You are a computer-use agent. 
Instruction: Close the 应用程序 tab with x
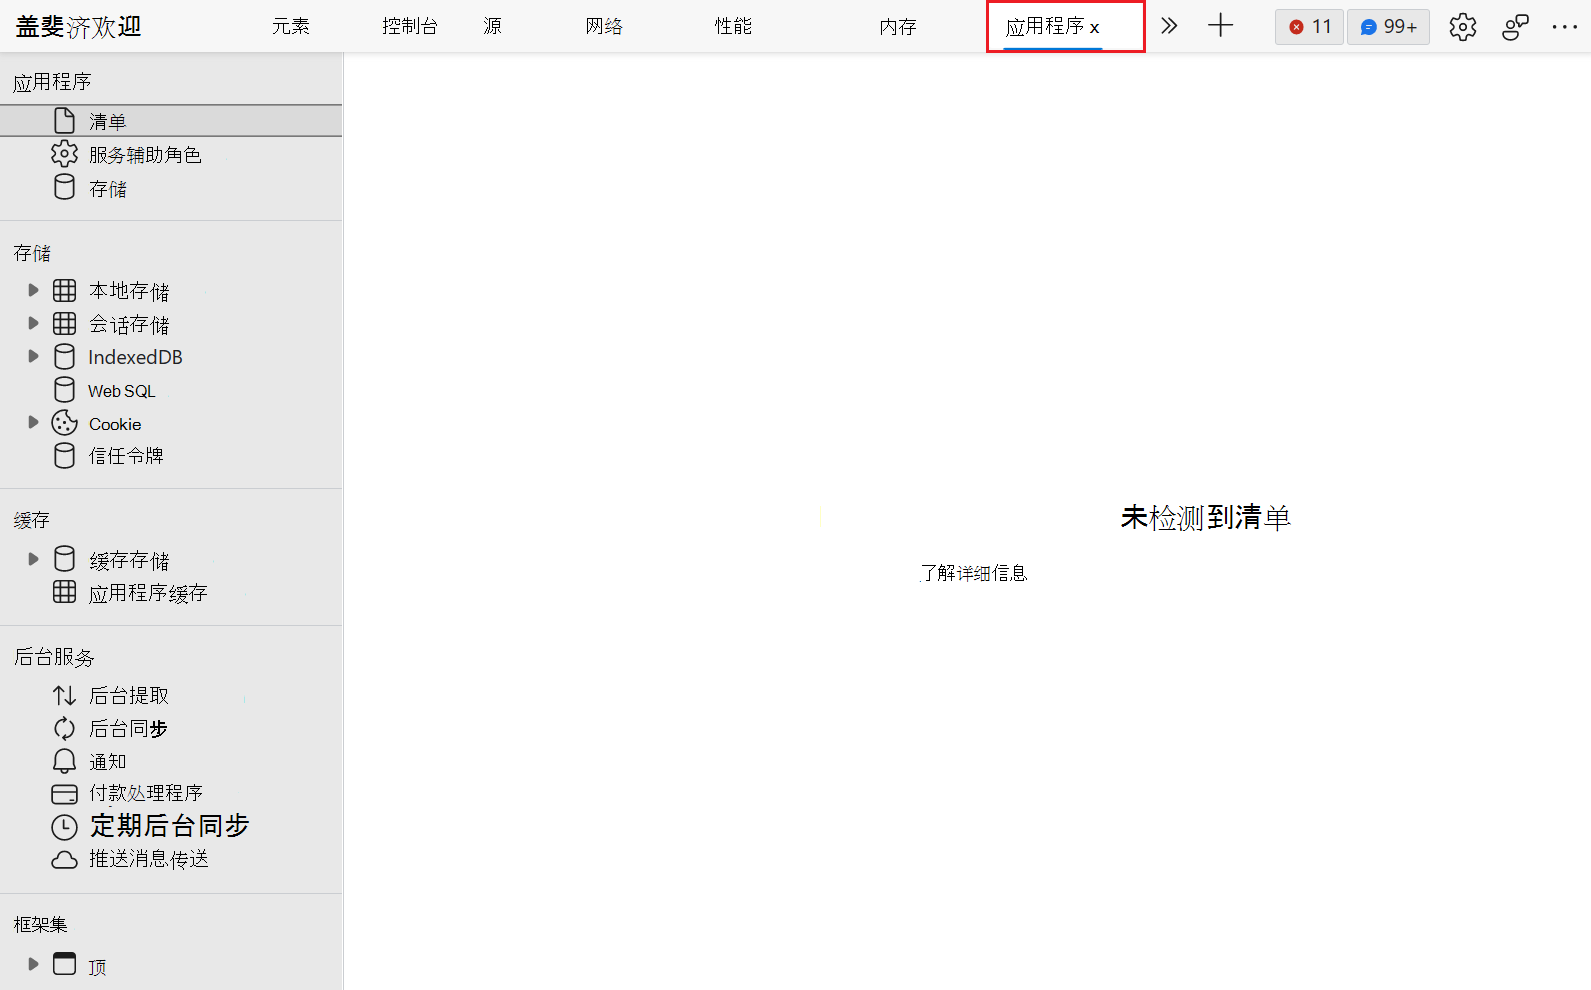pos(1095,28)
